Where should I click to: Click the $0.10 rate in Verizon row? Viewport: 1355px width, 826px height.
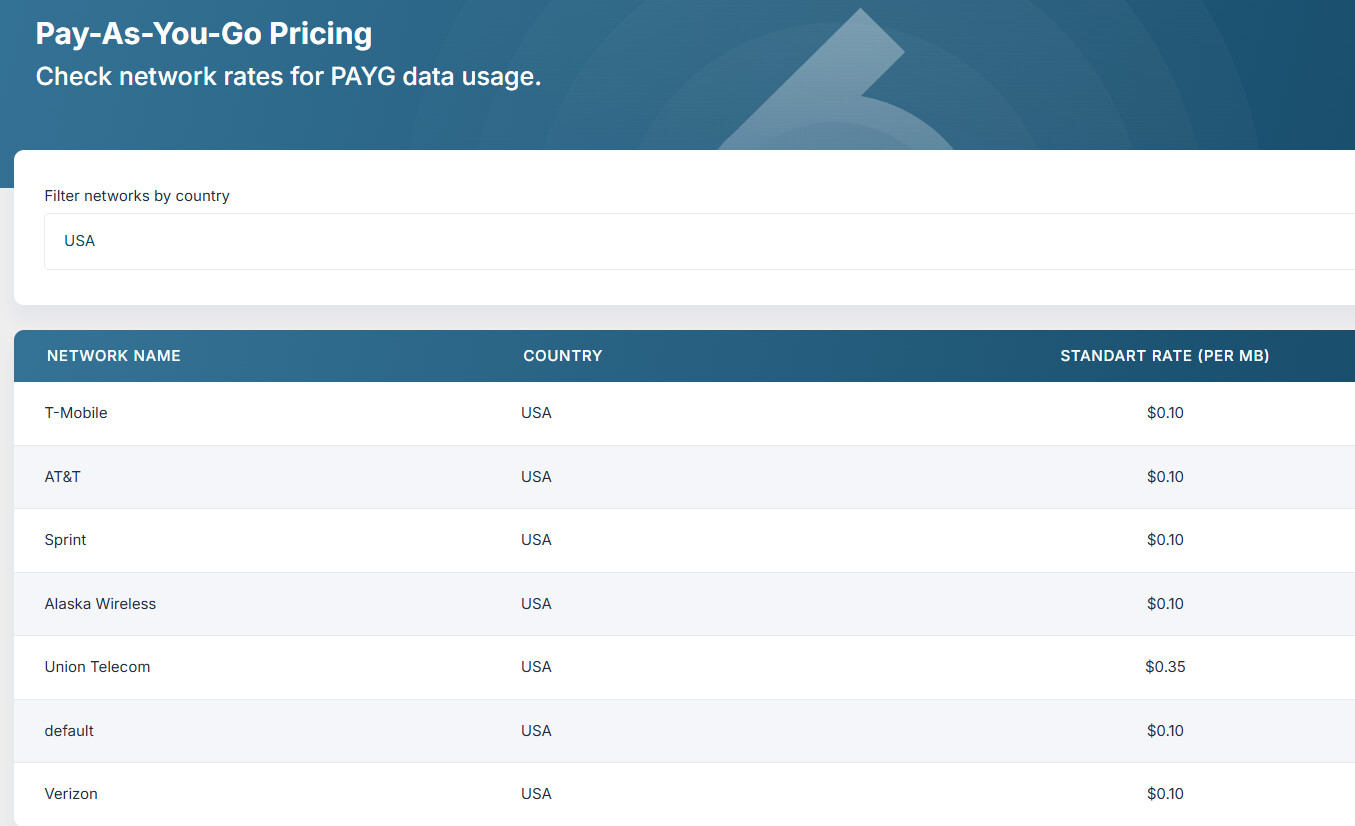1165,794
